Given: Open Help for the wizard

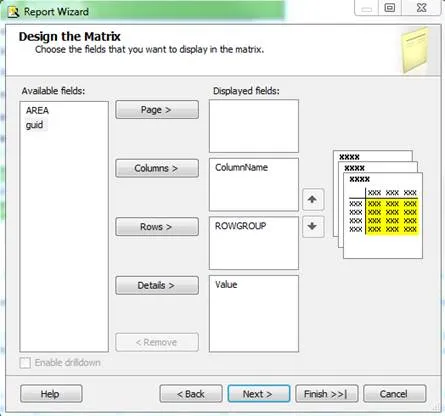Looking at the screenshot, I should point(51,394).
